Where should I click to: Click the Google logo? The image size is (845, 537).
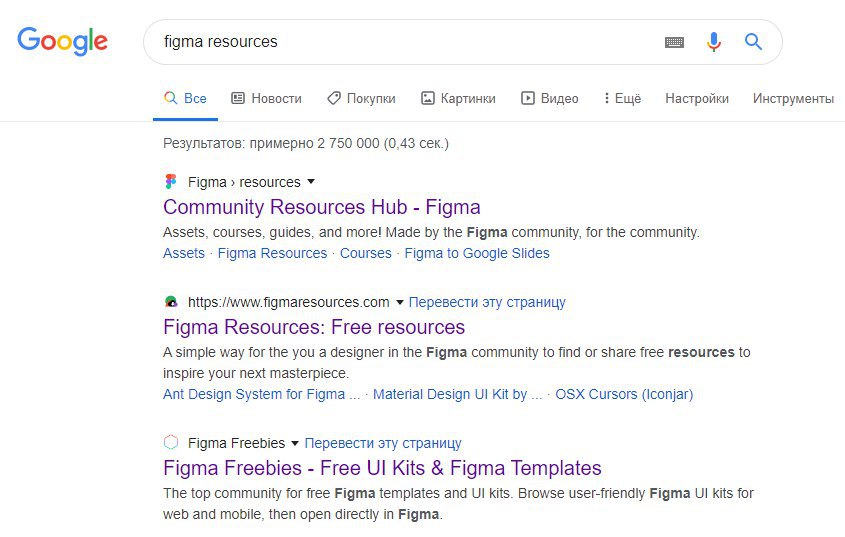click(x=63, y=42)
